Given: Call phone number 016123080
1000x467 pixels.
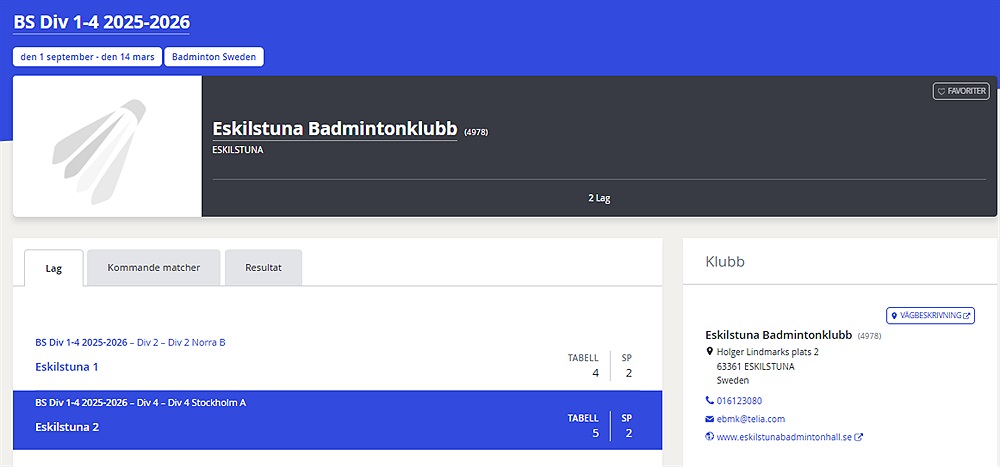Looking at the screenshot, I should [x=739, y=401].
